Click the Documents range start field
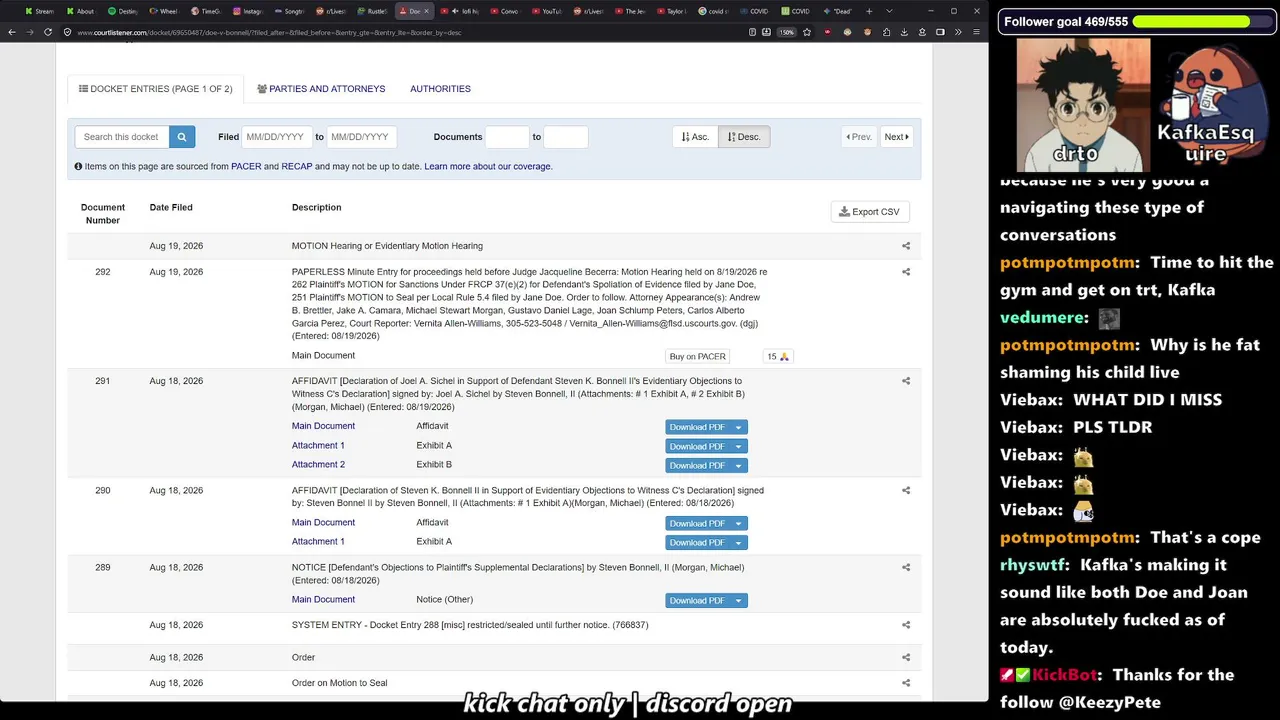Image resolution: width=1280 pixels, height=720 pixels. click(507, 137)
